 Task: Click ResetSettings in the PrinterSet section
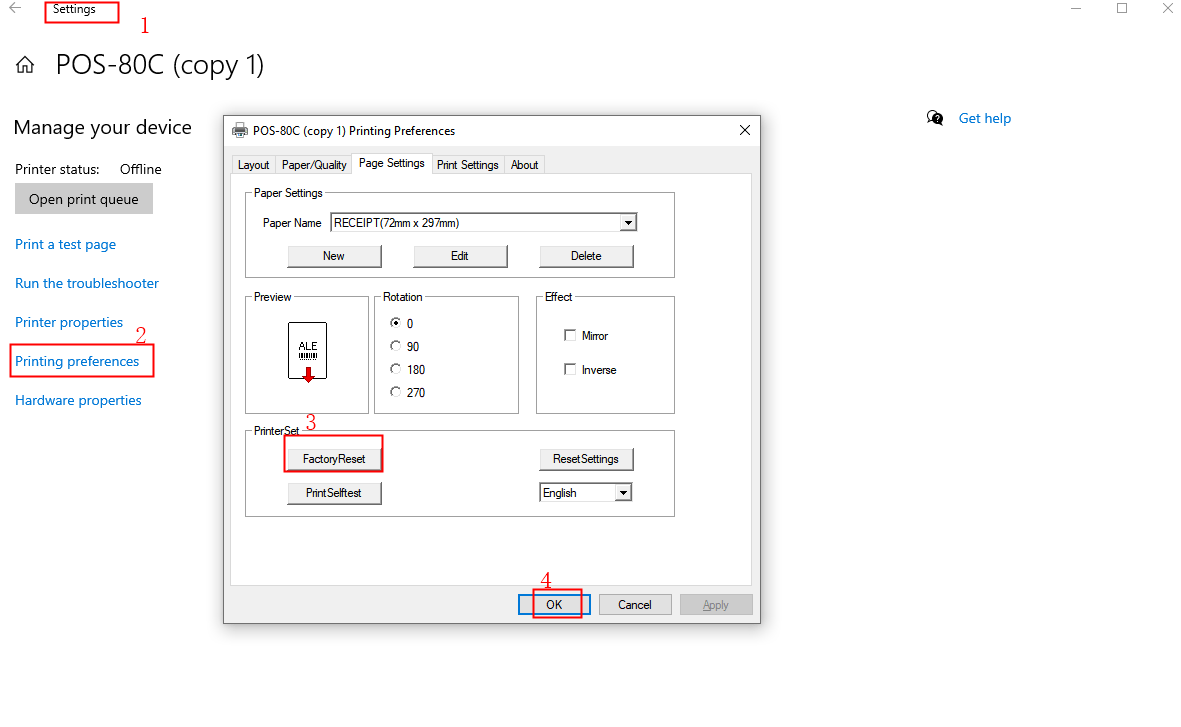click(586, 459)
